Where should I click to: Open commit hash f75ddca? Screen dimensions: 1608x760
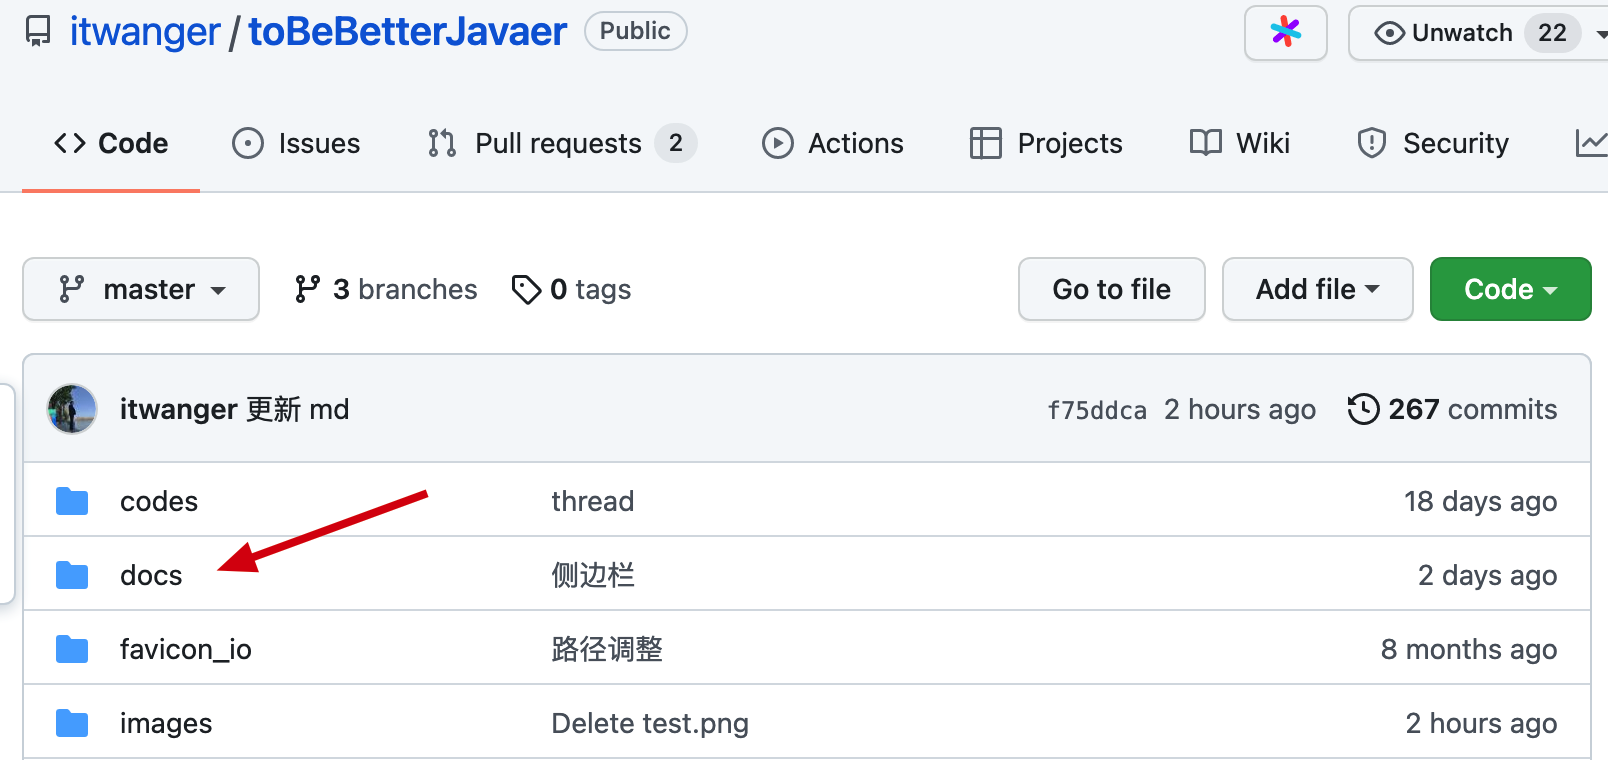click(x=1097, y=410)
